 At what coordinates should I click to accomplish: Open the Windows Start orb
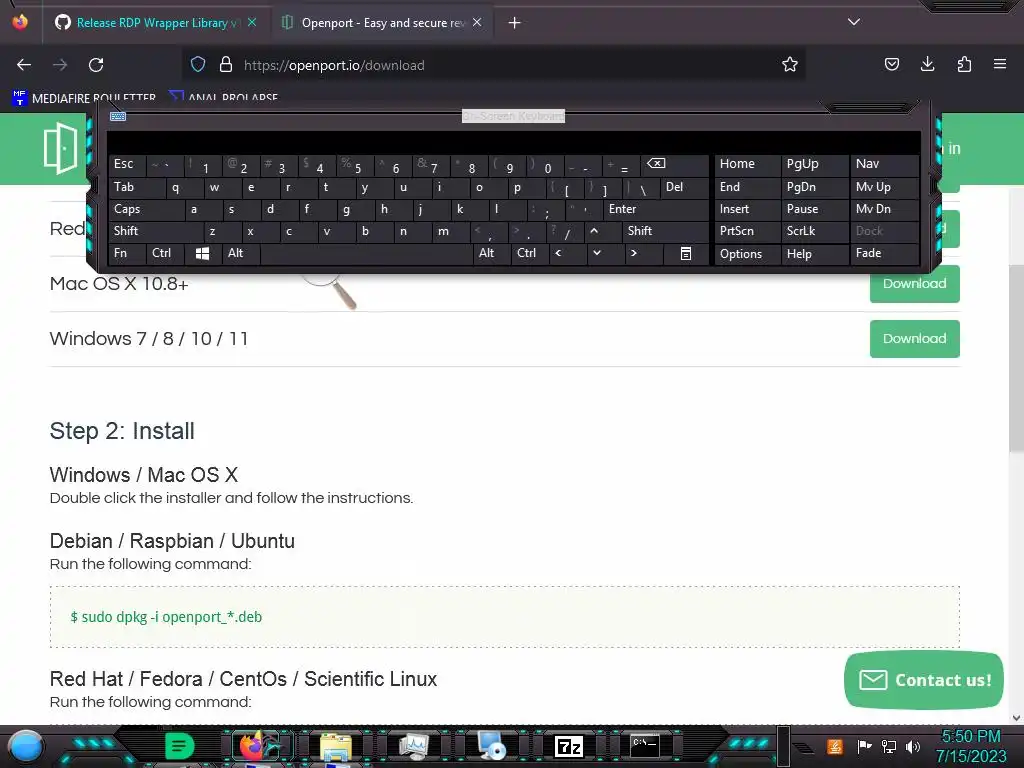point(26,746)
